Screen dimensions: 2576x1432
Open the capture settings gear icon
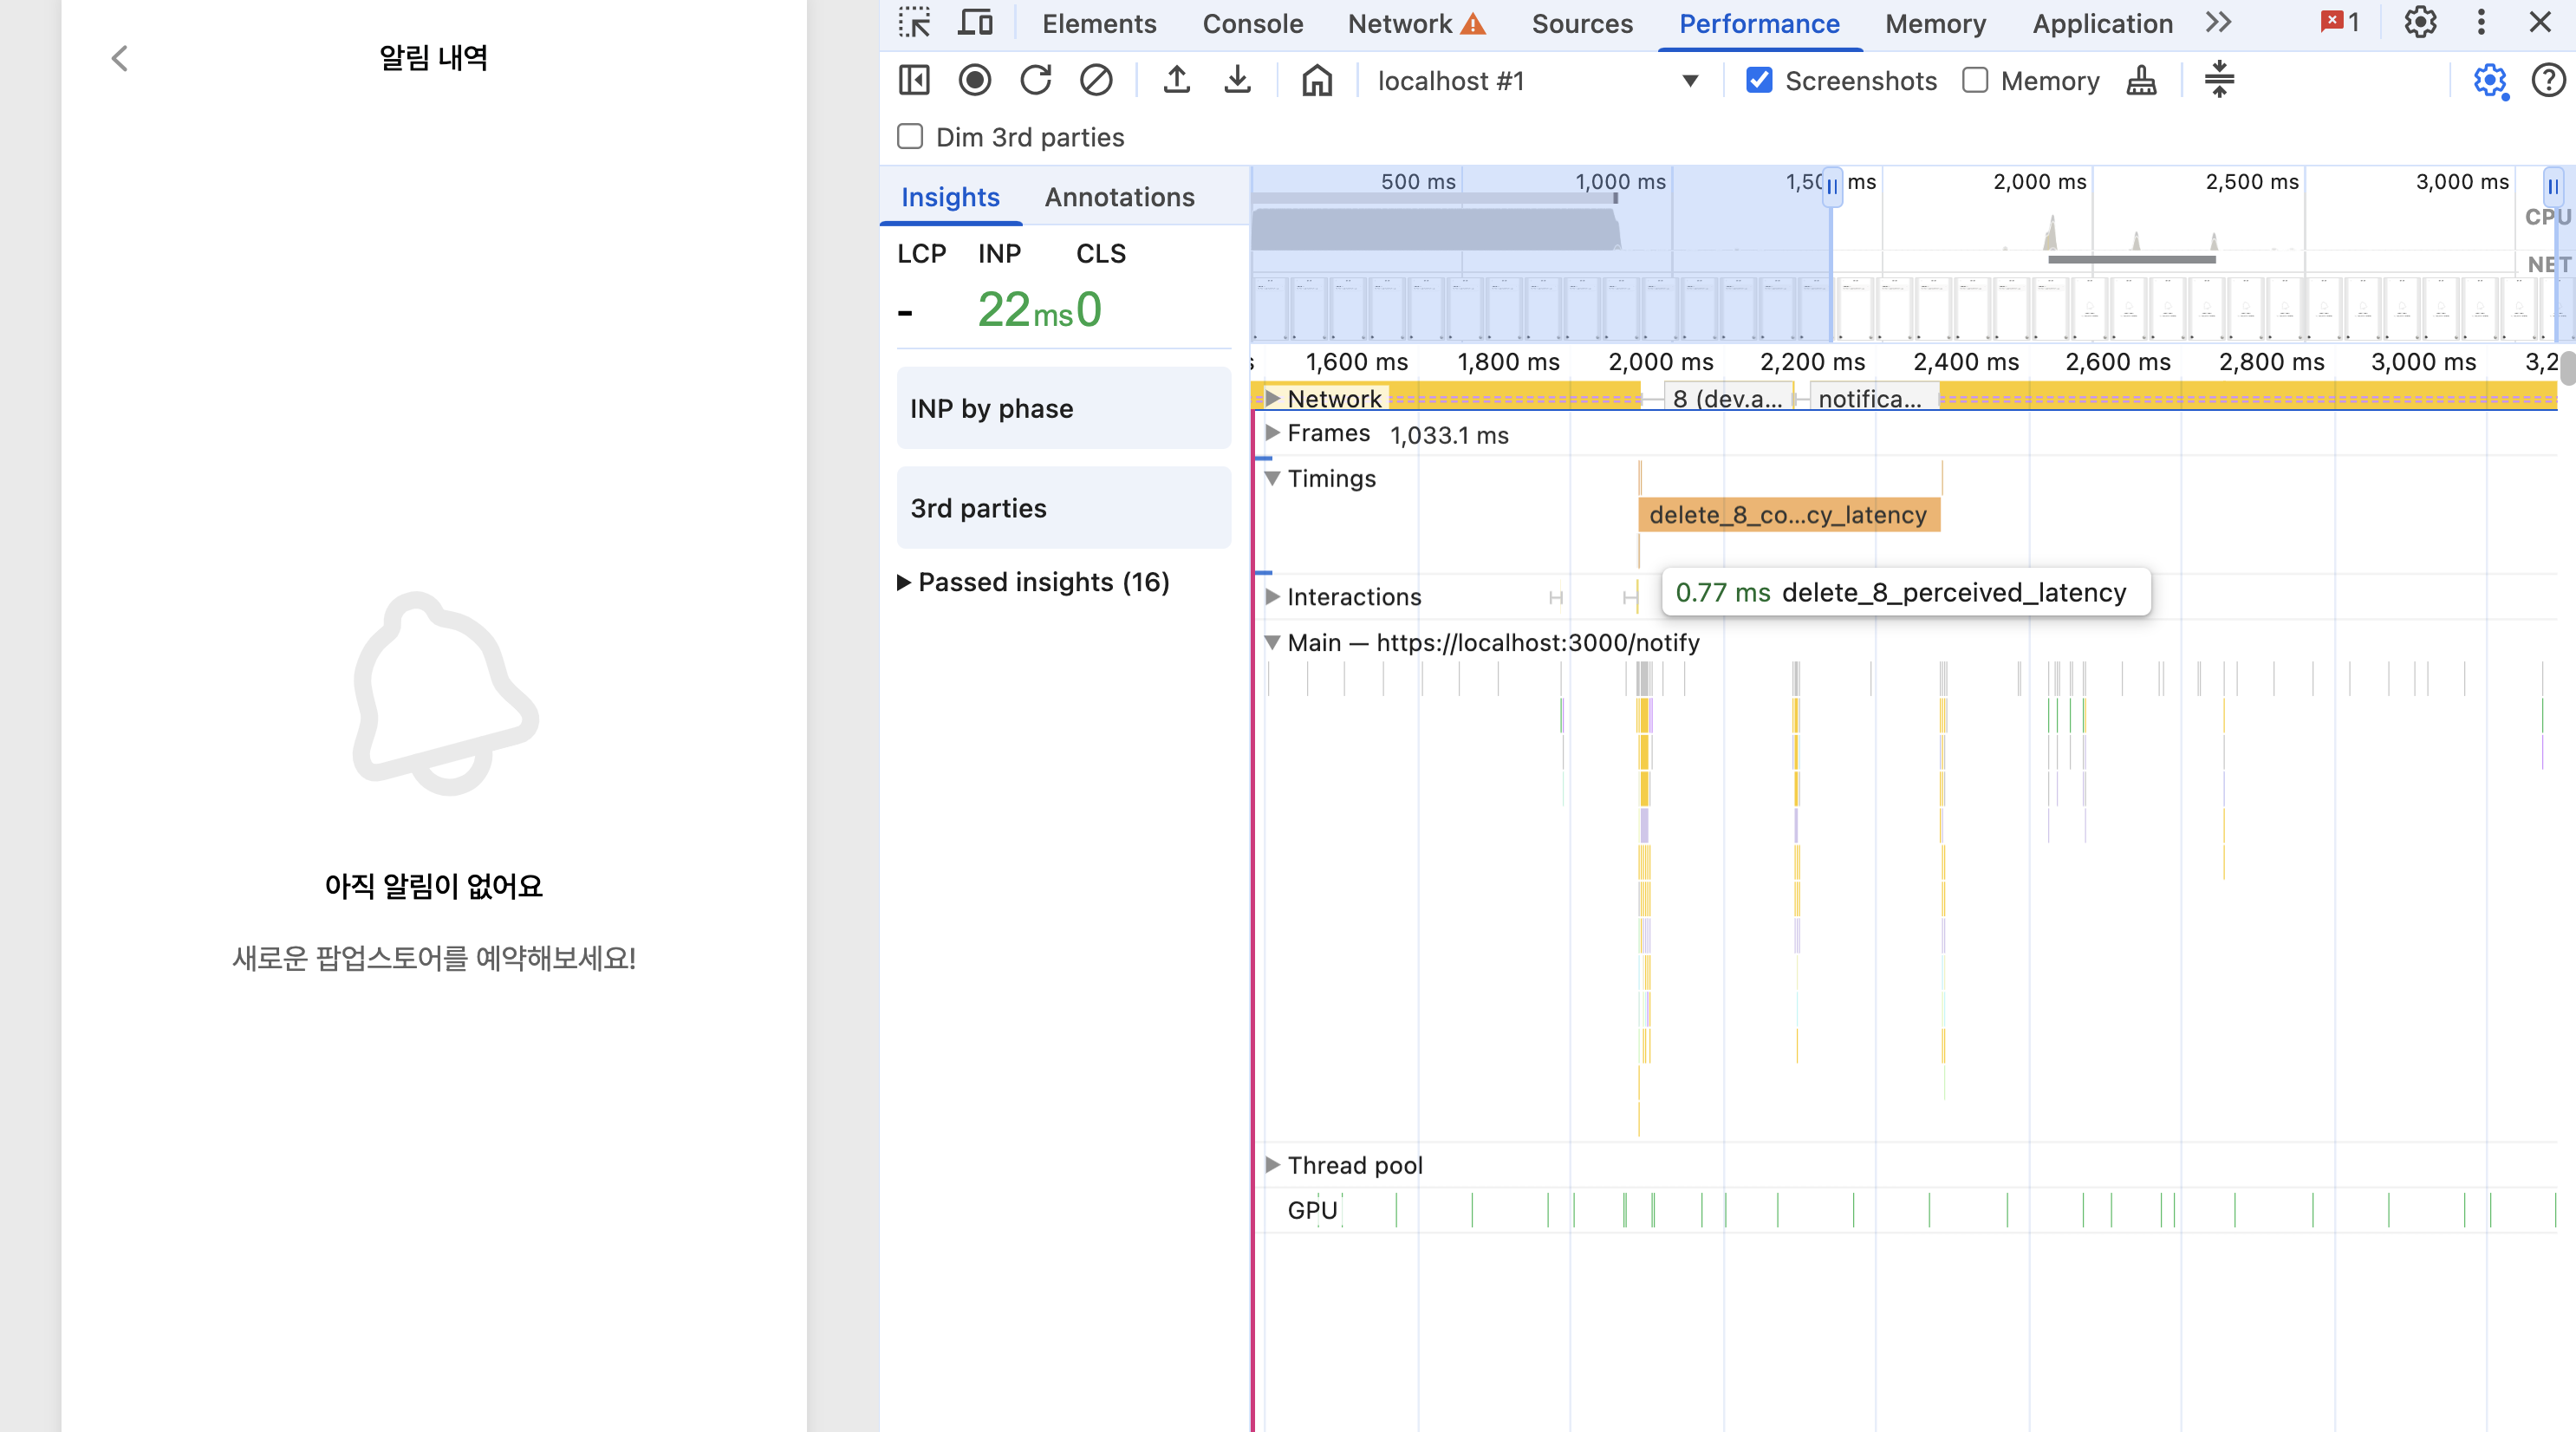(2489, 80)
